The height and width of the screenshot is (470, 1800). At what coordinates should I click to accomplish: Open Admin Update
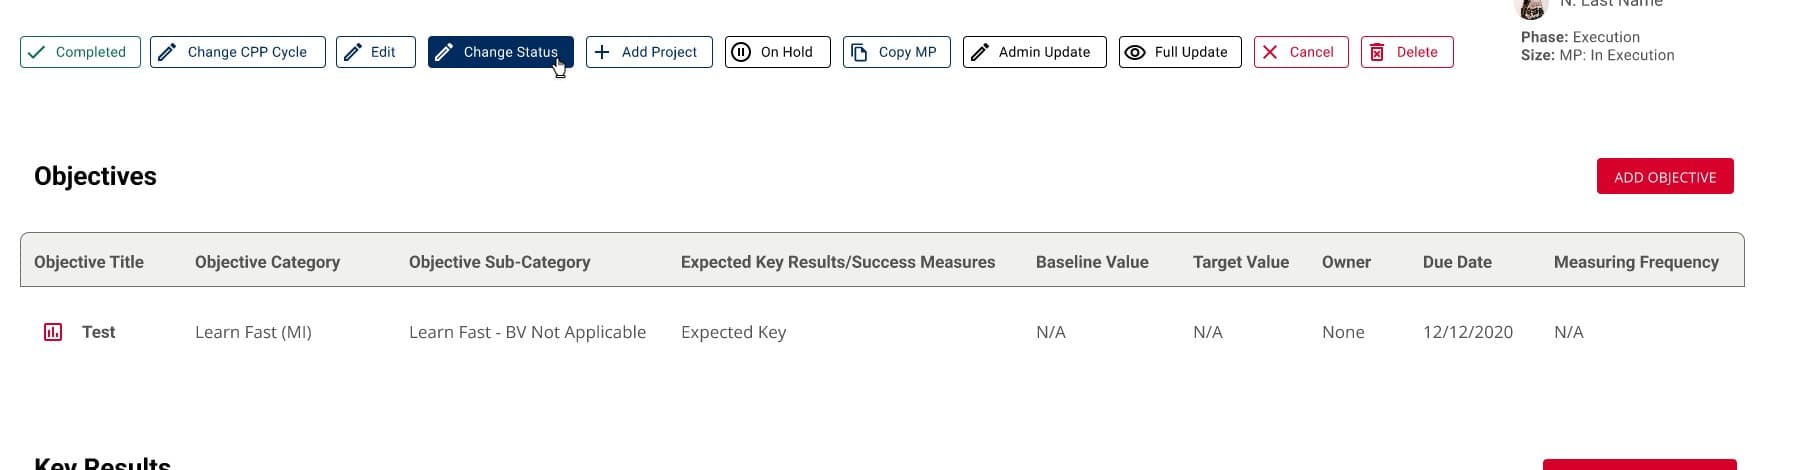[x=1035, y=52]
